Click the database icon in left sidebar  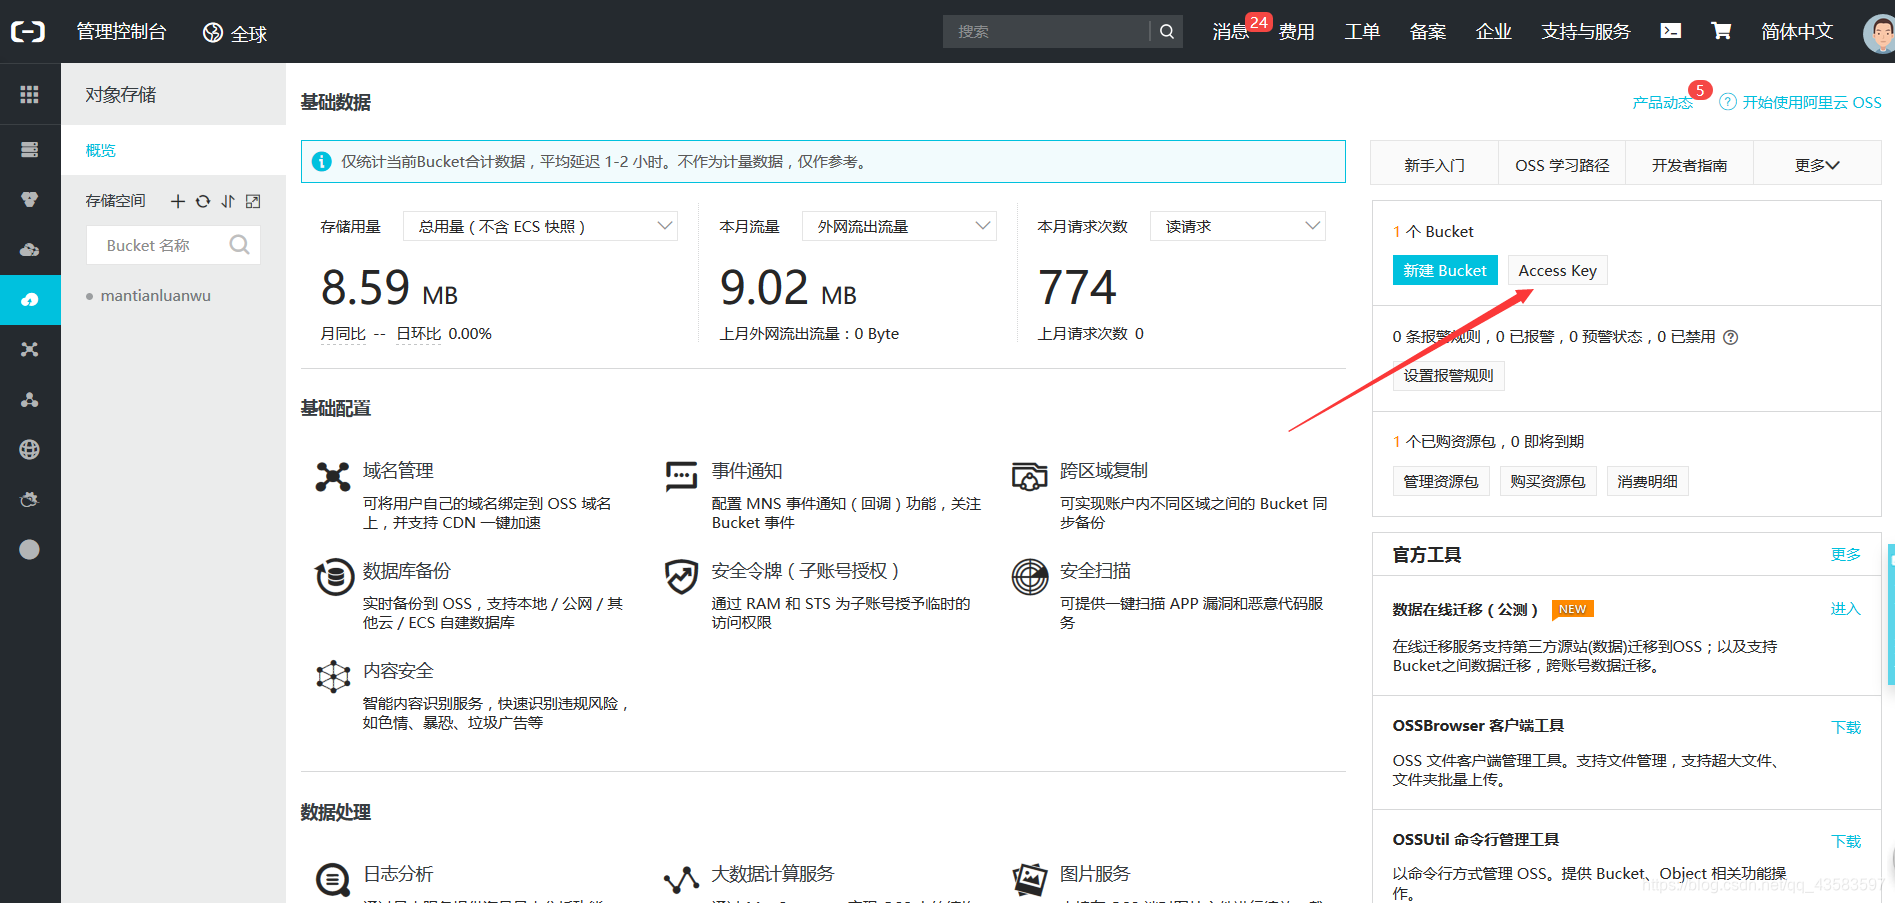click(x=30, y=200)
